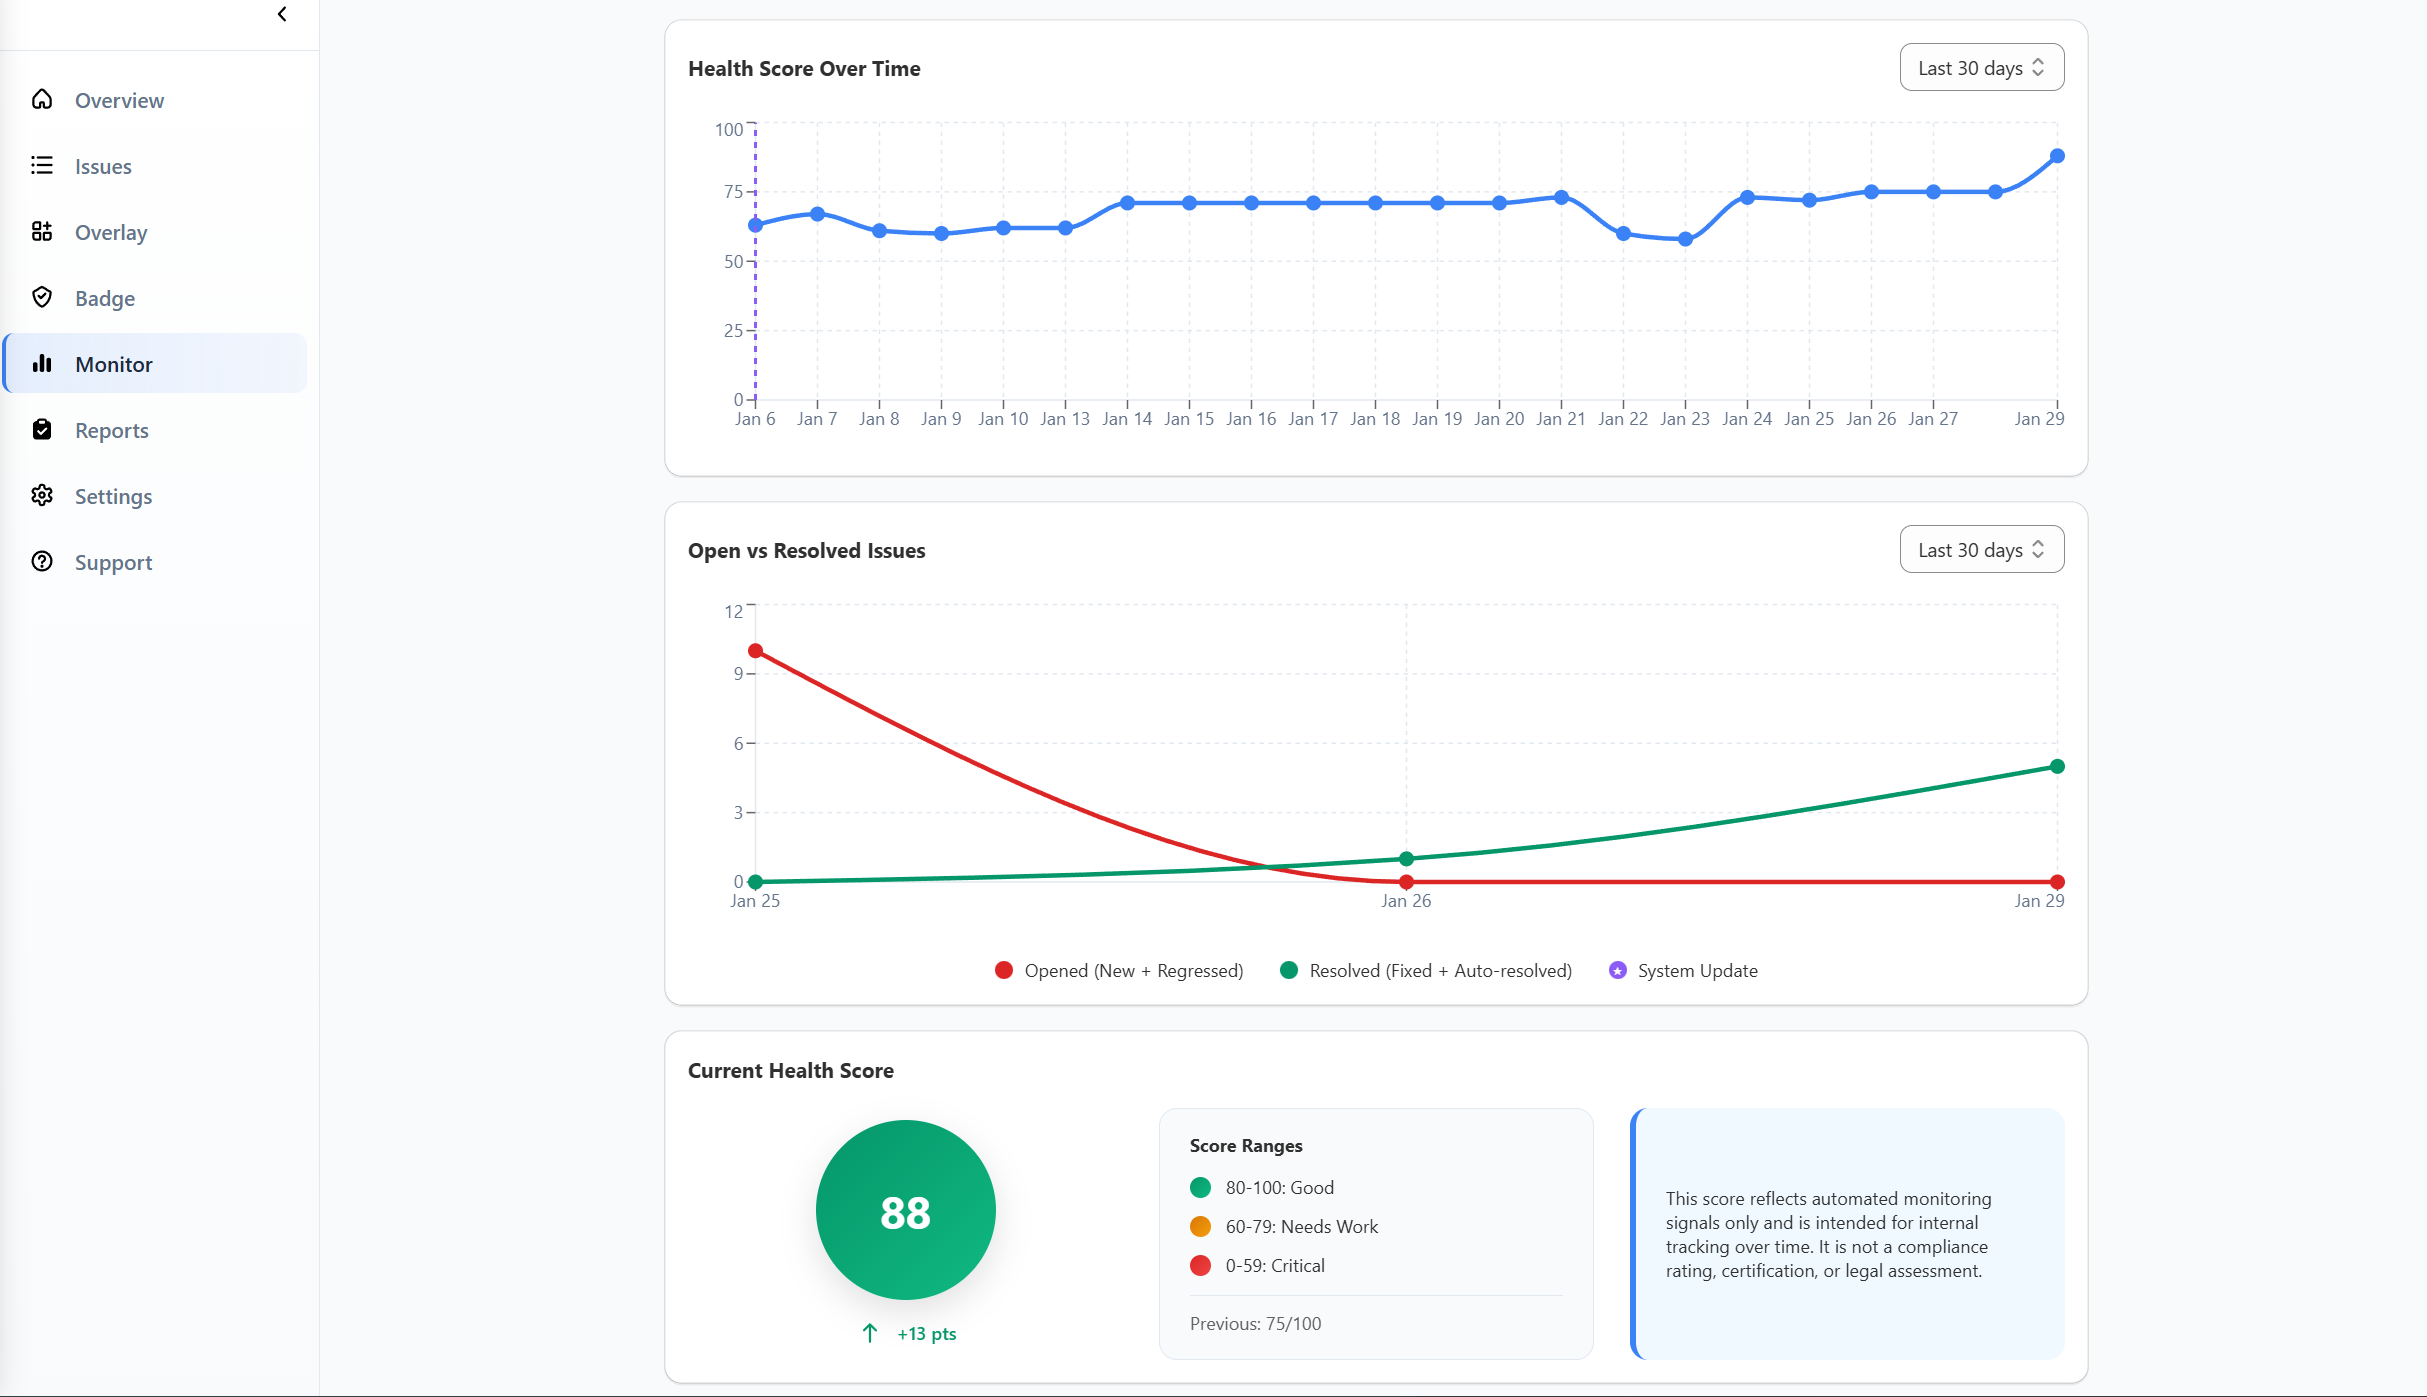Click the Support question-mark icon
Viewport: 2427px width, 1397px height.
[42, 561]
